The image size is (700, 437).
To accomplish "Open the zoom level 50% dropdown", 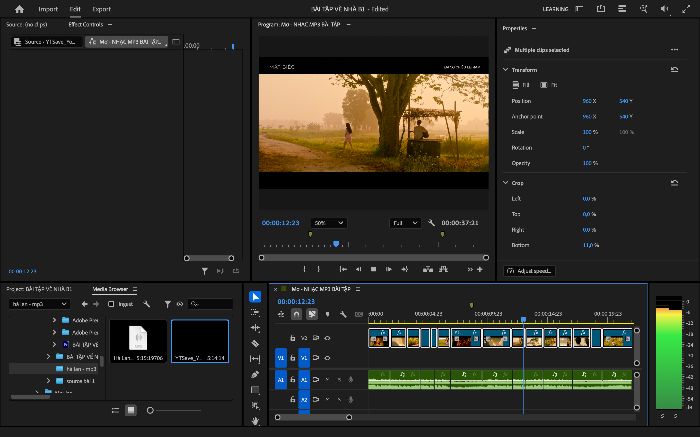I will pyautogui.click(x=328, y=223).
